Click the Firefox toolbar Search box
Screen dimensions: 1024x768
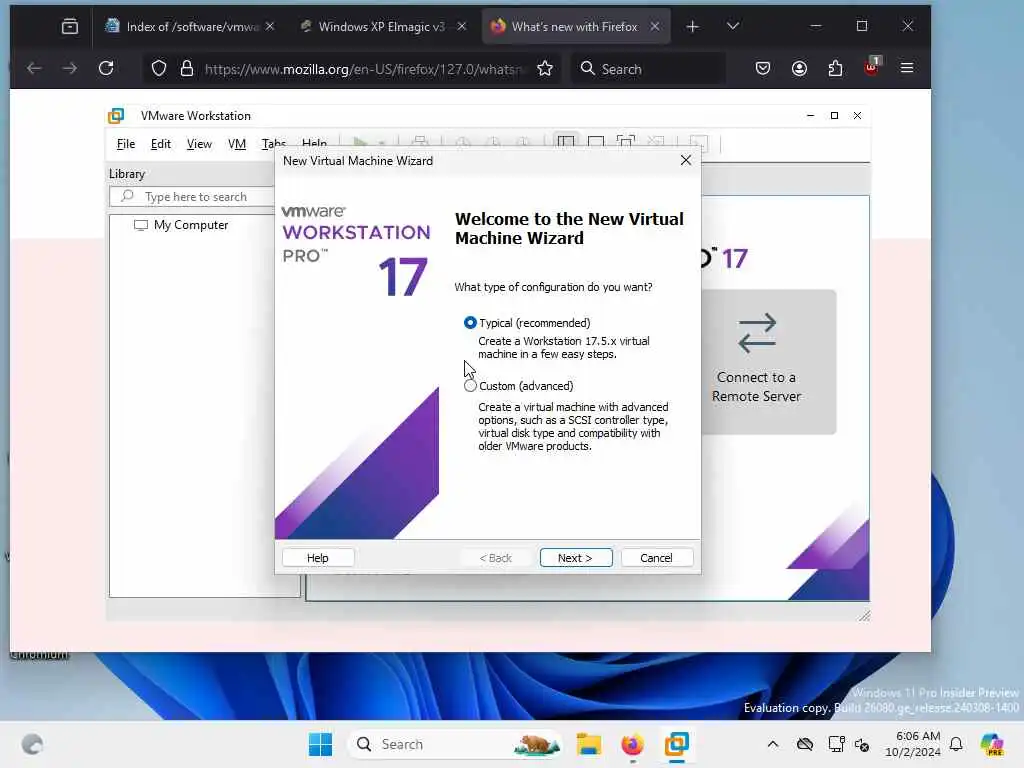pos(649,69)
